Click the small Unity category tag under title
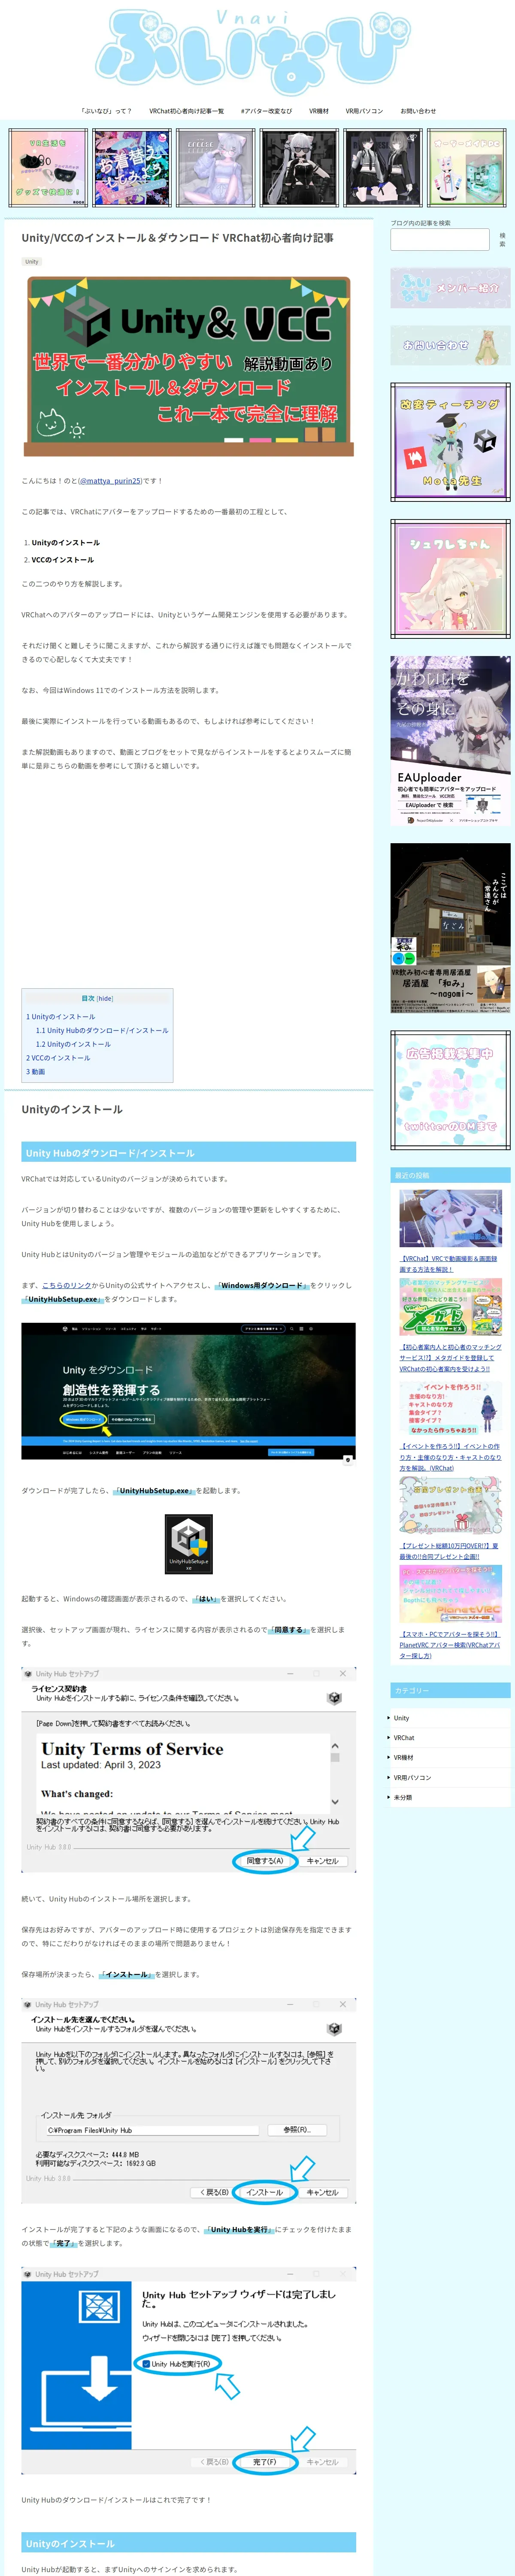 tap(32, 262)
